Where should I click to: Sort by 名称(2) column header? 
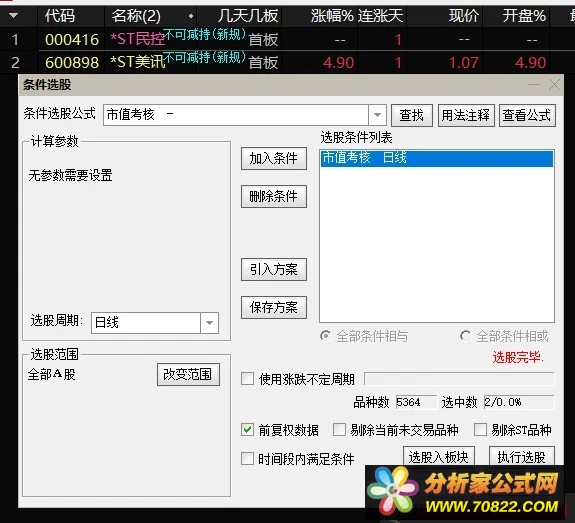(x=136, y=16)
